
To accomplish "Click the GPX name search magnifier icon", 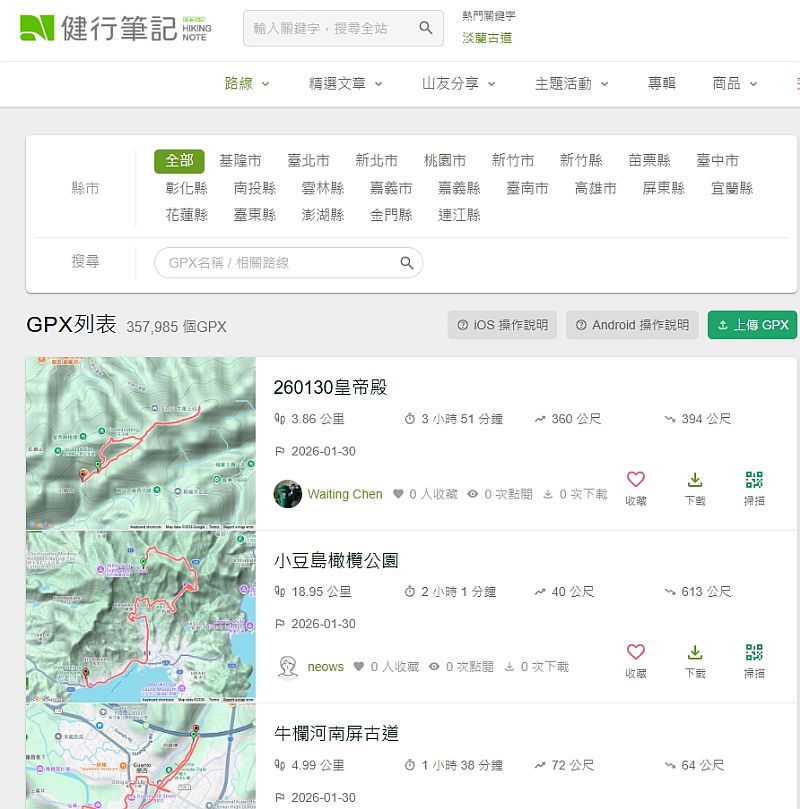I will (x=407, y=263).
